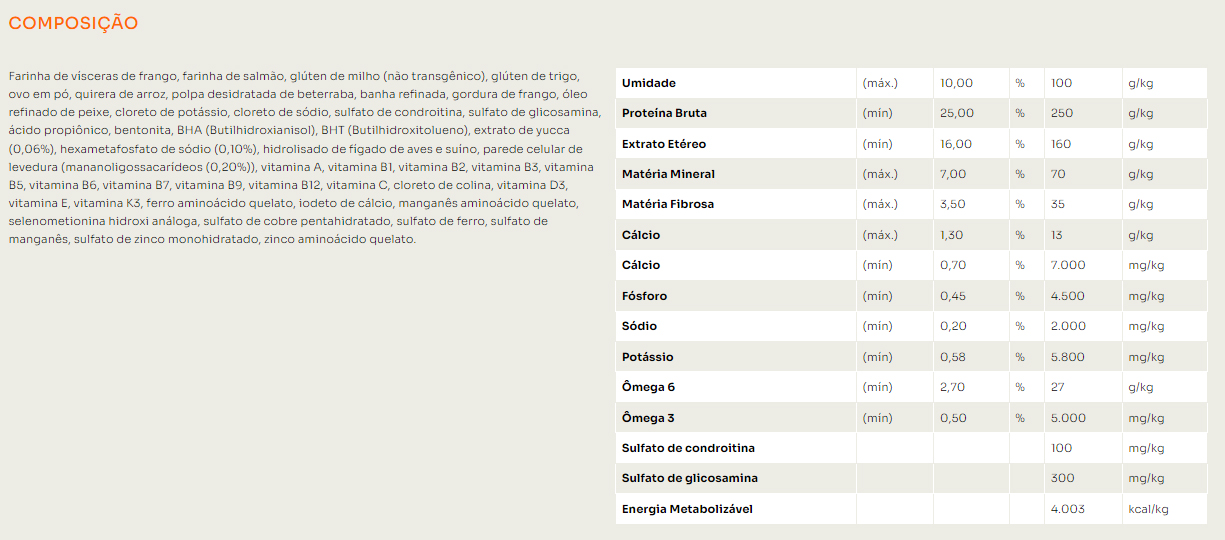Screen dimensions: 1225x540
Task: Click the 4.003 kcal/kg energy value
Action: (1068, 509)
